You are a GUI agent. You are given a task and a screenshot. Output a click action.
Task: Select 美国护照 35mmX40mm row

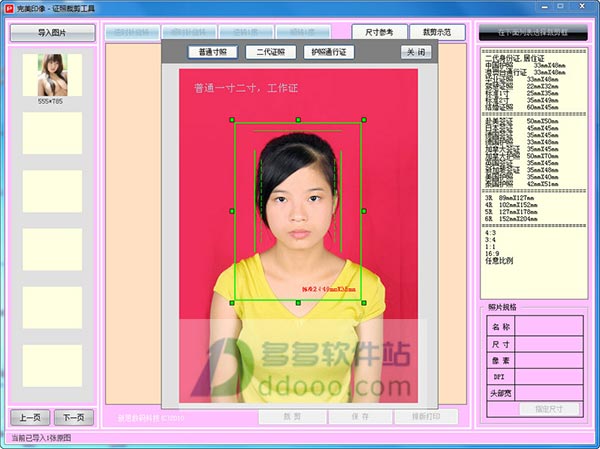[x=522, y=177]
